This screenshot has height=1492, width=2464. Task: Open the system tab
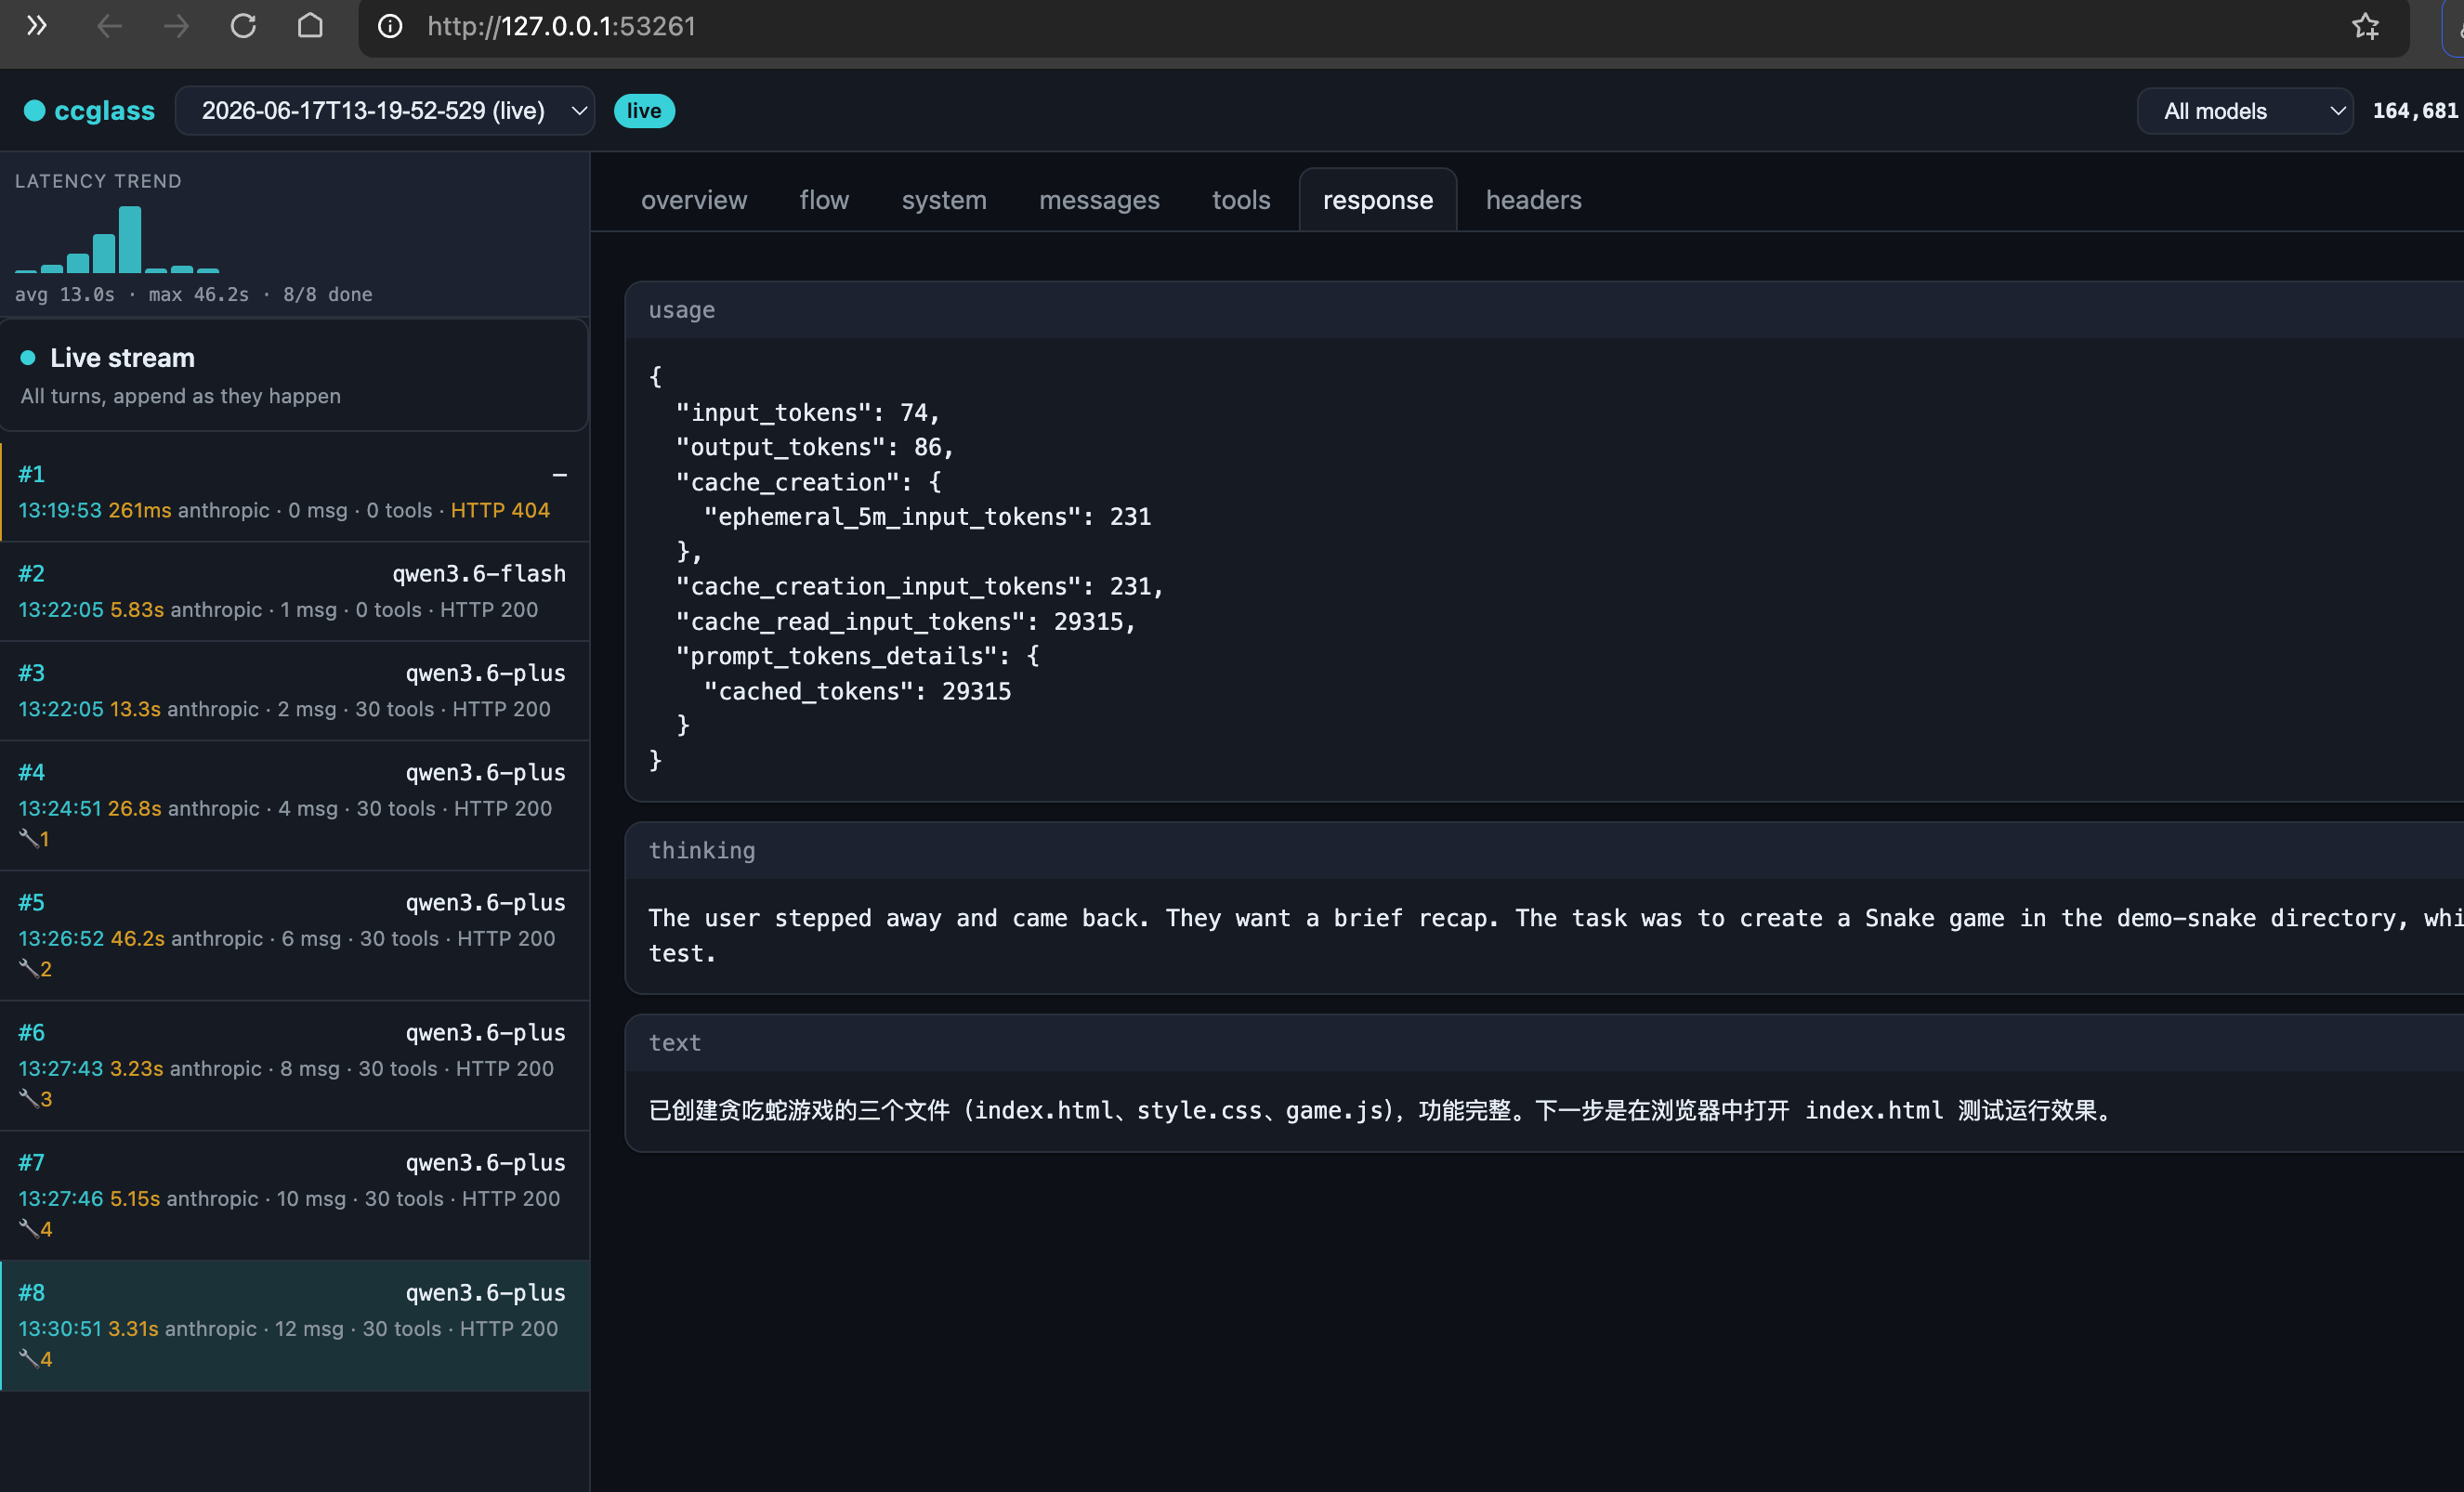944,200
